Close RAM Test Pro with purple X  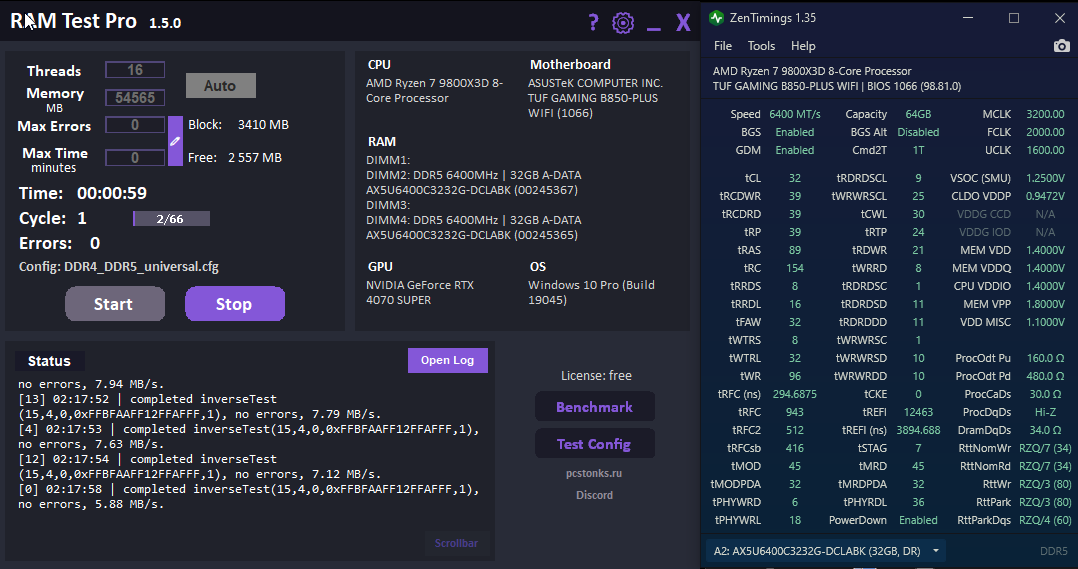(683, 23)
